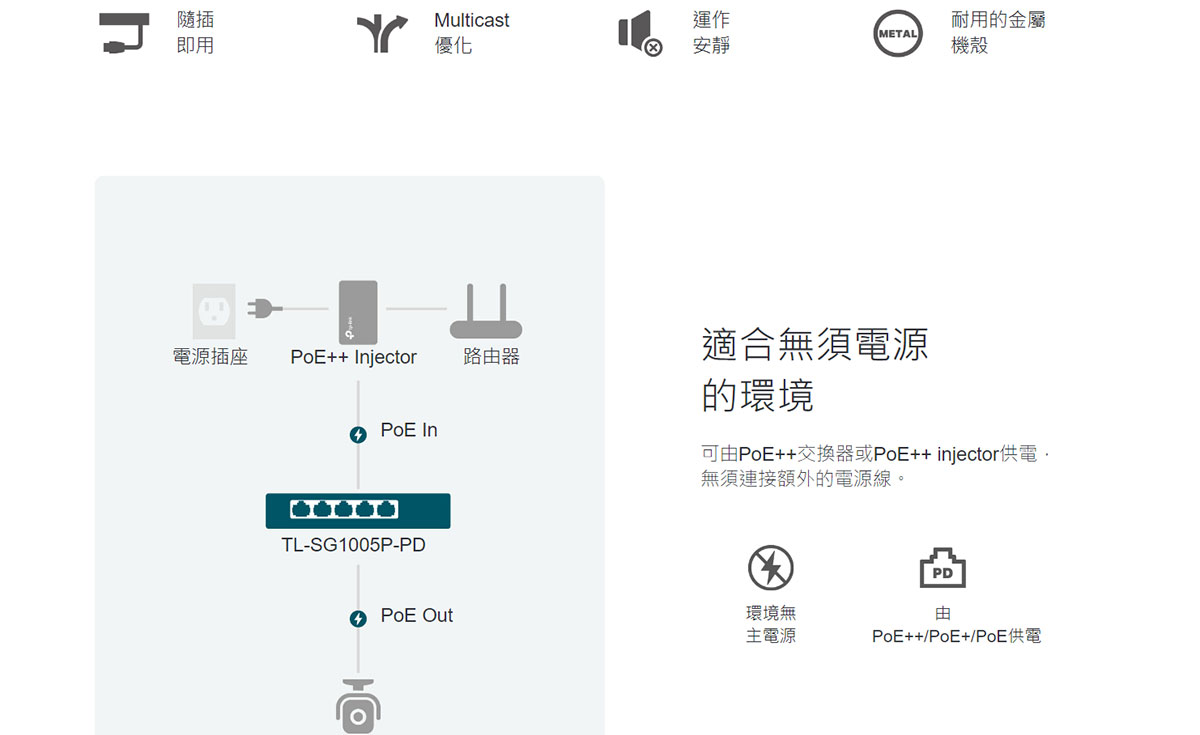1200x735 pixels.
Task: Click the '耐用的金屬機殼' feature text
Action: tap(998, 33)
